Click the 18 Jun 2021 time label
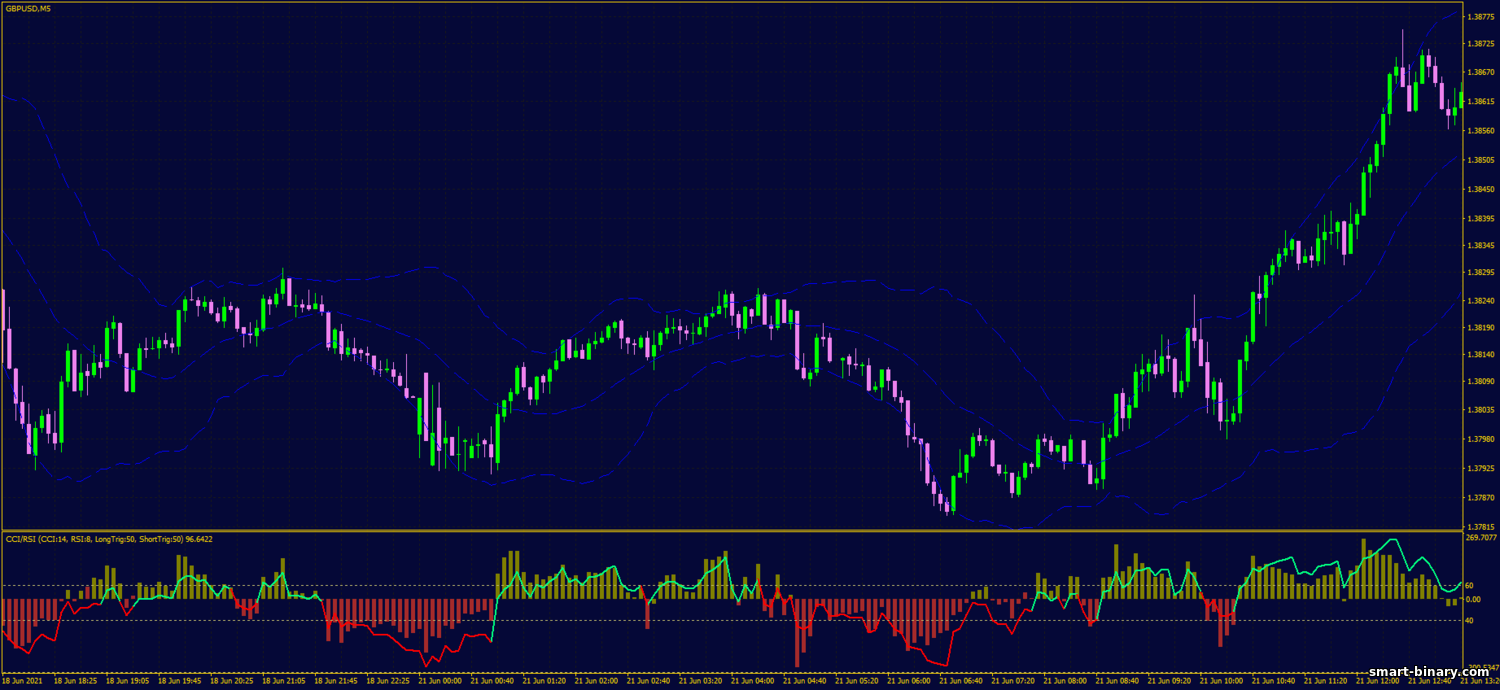Image resolution: width=1500 pixels, height=690 pixels. coord(22,681)
